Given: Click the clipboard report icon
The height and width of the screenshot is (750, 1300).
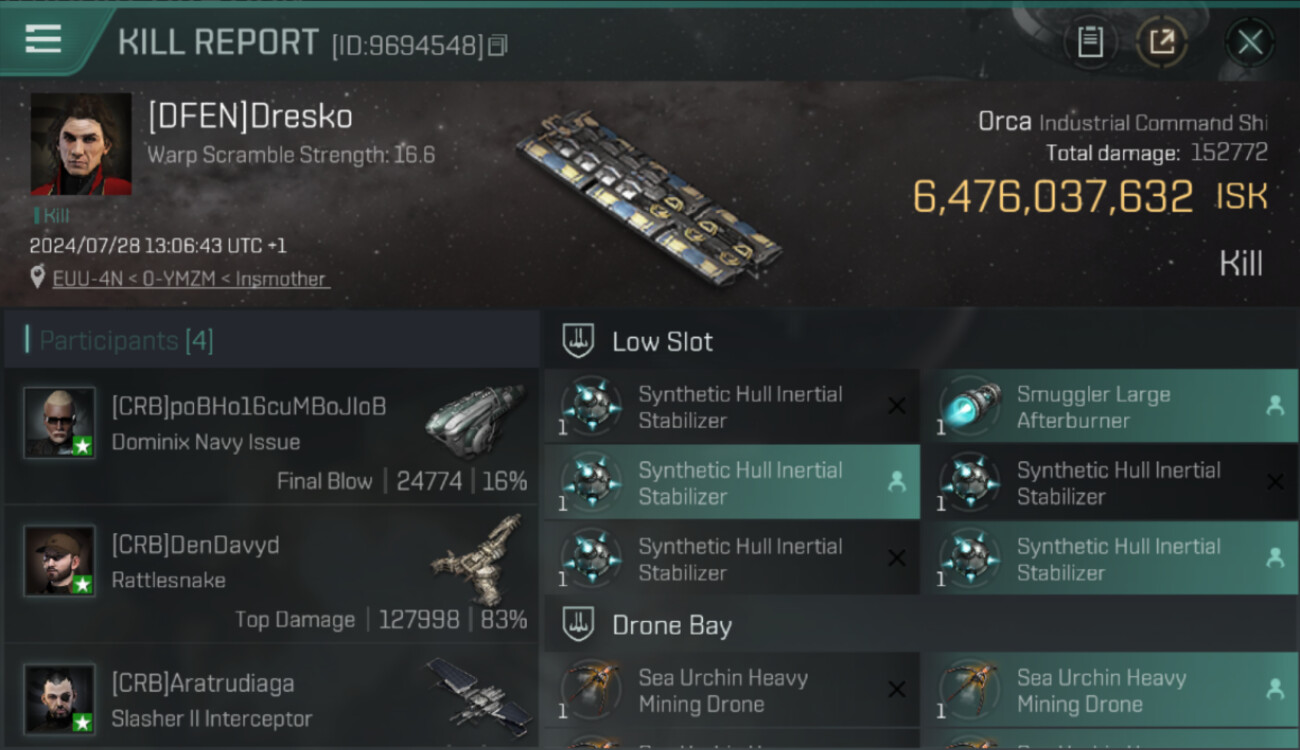Looking at the screenshot, I should pos(1090,42).
